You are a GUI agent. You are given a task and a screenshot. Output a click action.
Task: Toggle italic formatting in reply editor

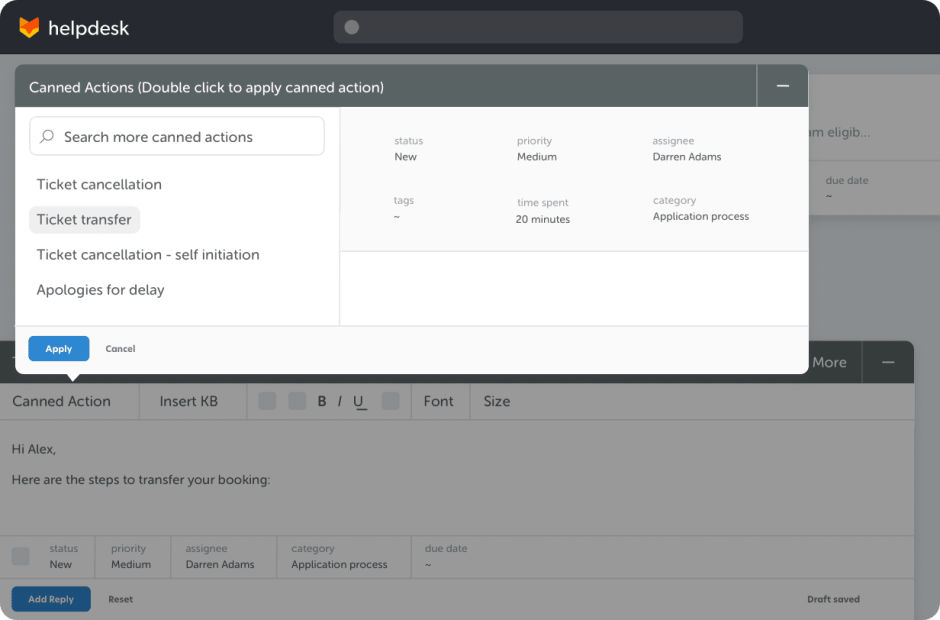[340, 401]
